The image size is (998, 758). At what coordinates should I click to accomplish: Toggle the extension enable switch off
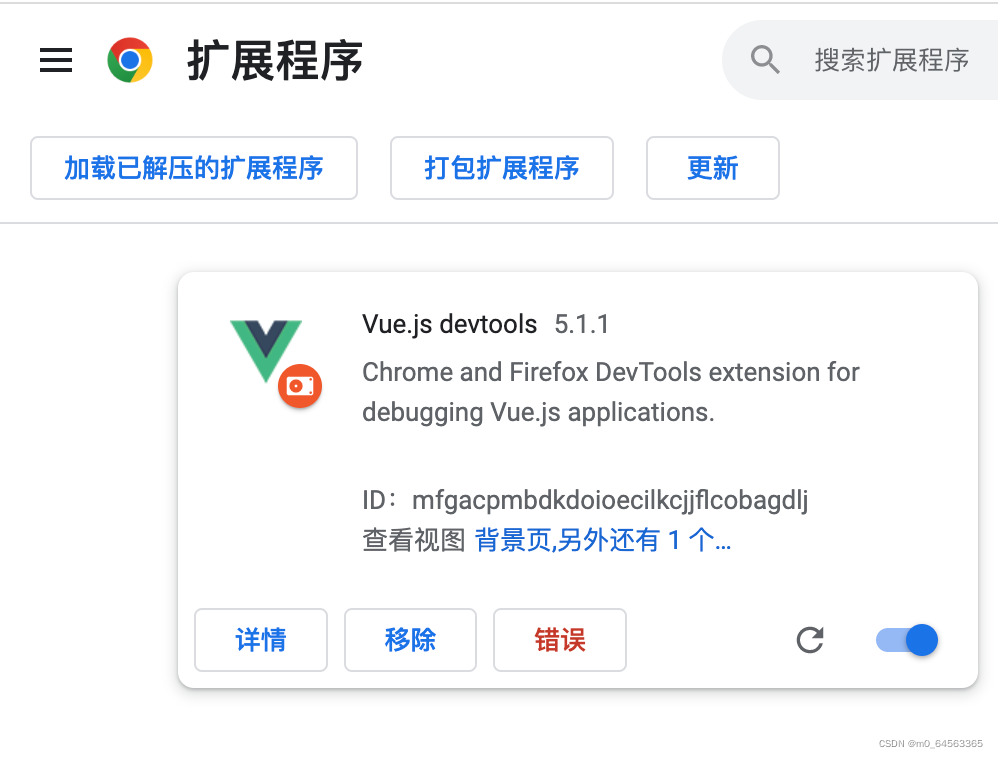click(906, 640)
